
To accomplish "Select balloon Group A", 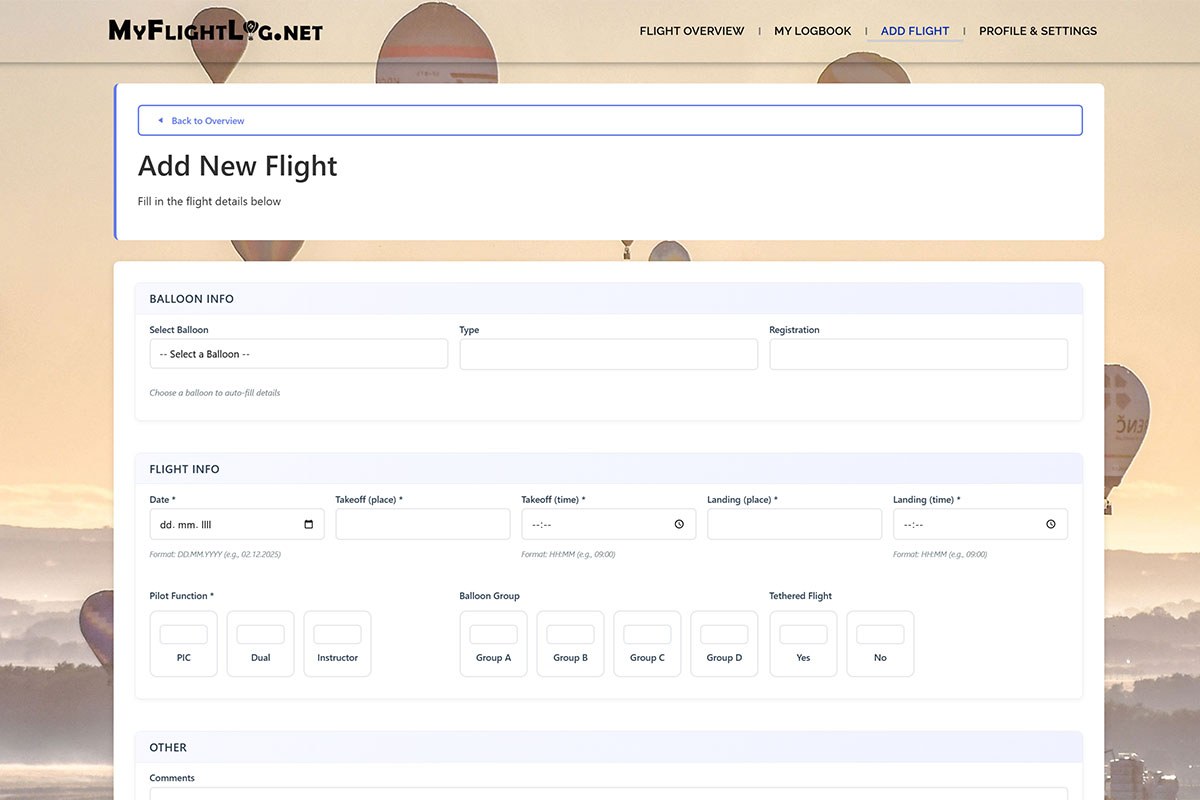I will (493, 643).
